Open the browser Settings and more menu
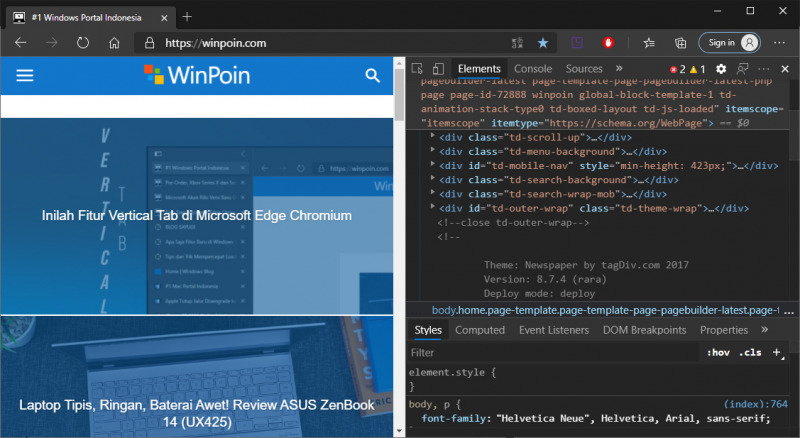The width and height of the screenshot is (800, 438). [x=779, y=43]
